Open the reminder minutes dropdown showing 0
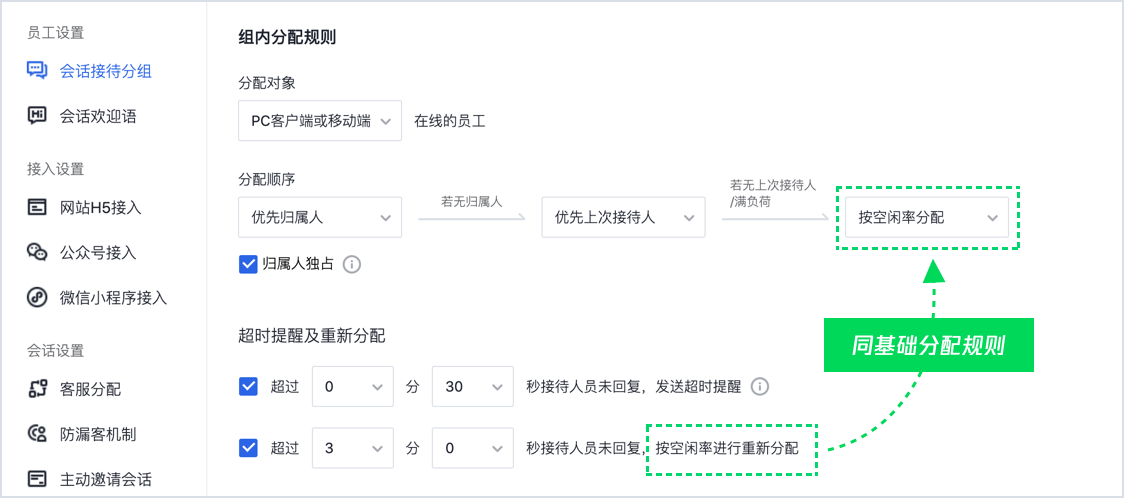Image resolution: width=1124 pixels, height=498 pixels. click(x=353, y=387)
